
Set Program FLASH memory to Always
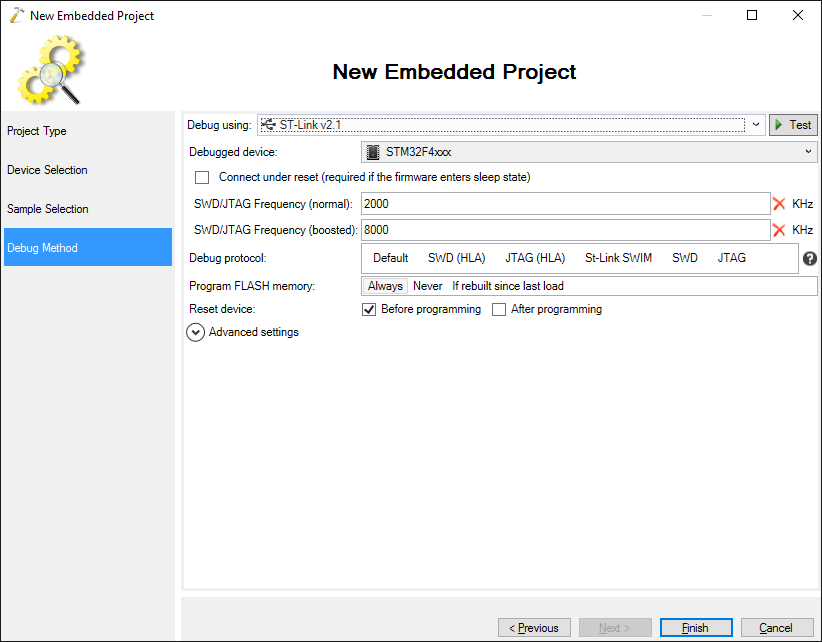tap(385, 286)
